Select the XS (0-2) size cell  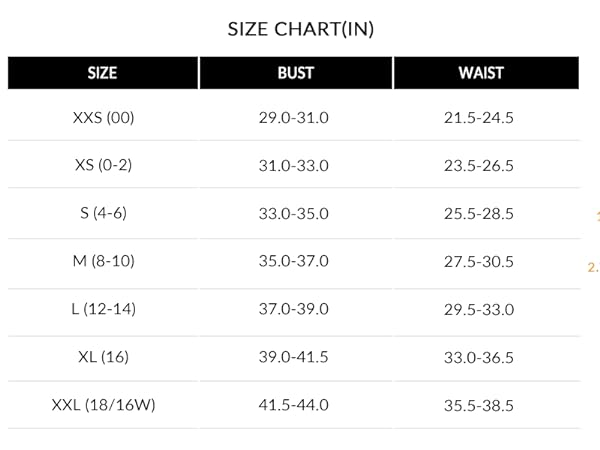103,165
